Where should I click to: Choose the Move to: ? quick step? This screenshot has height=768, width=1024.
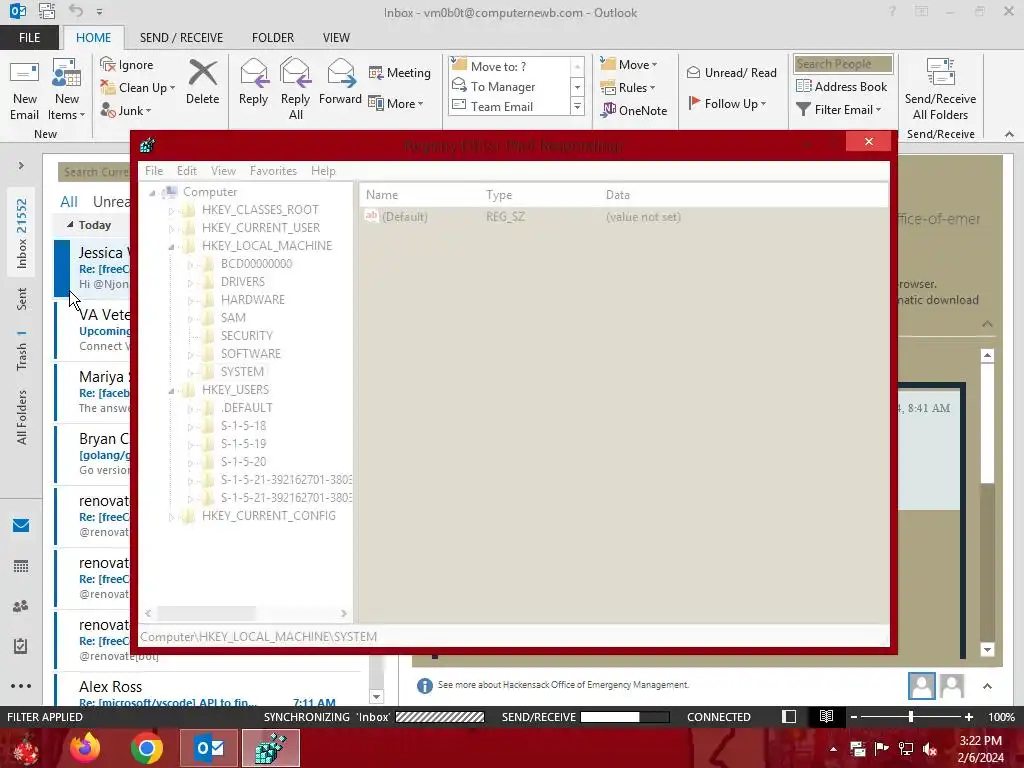click(510, 67)
